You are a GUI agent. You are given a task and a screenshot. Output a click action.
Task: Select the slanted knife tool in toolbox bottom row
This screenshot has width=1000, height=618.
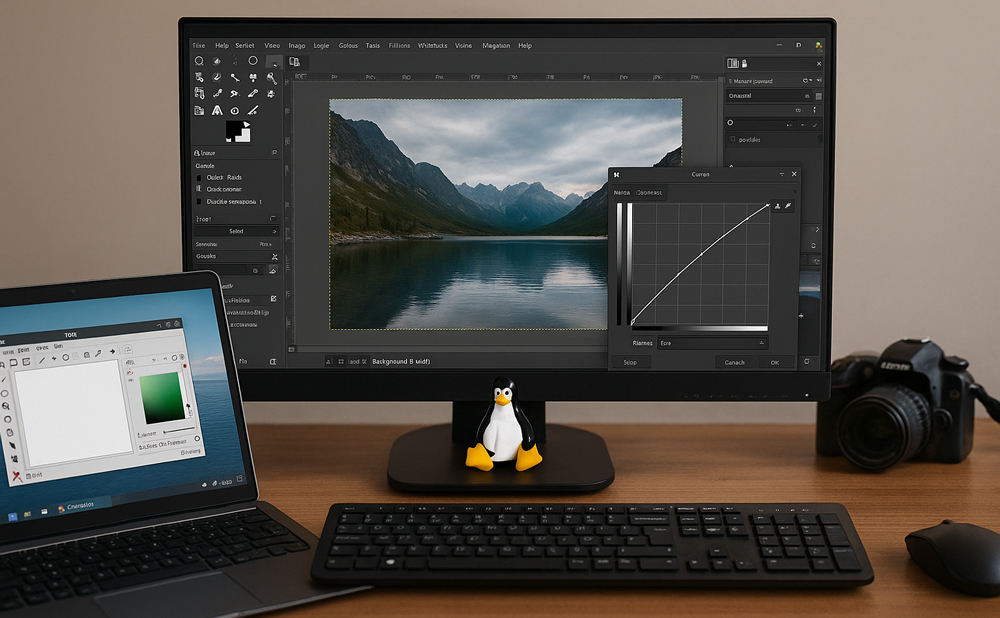click(x=253, y=110)
